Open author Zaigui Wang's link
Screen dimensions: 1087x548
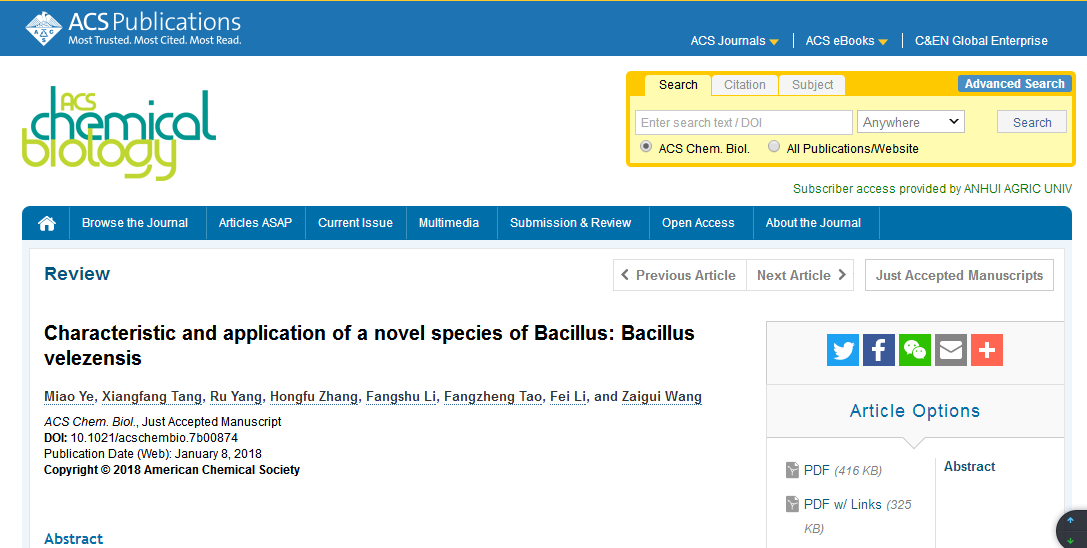[661, 397]
